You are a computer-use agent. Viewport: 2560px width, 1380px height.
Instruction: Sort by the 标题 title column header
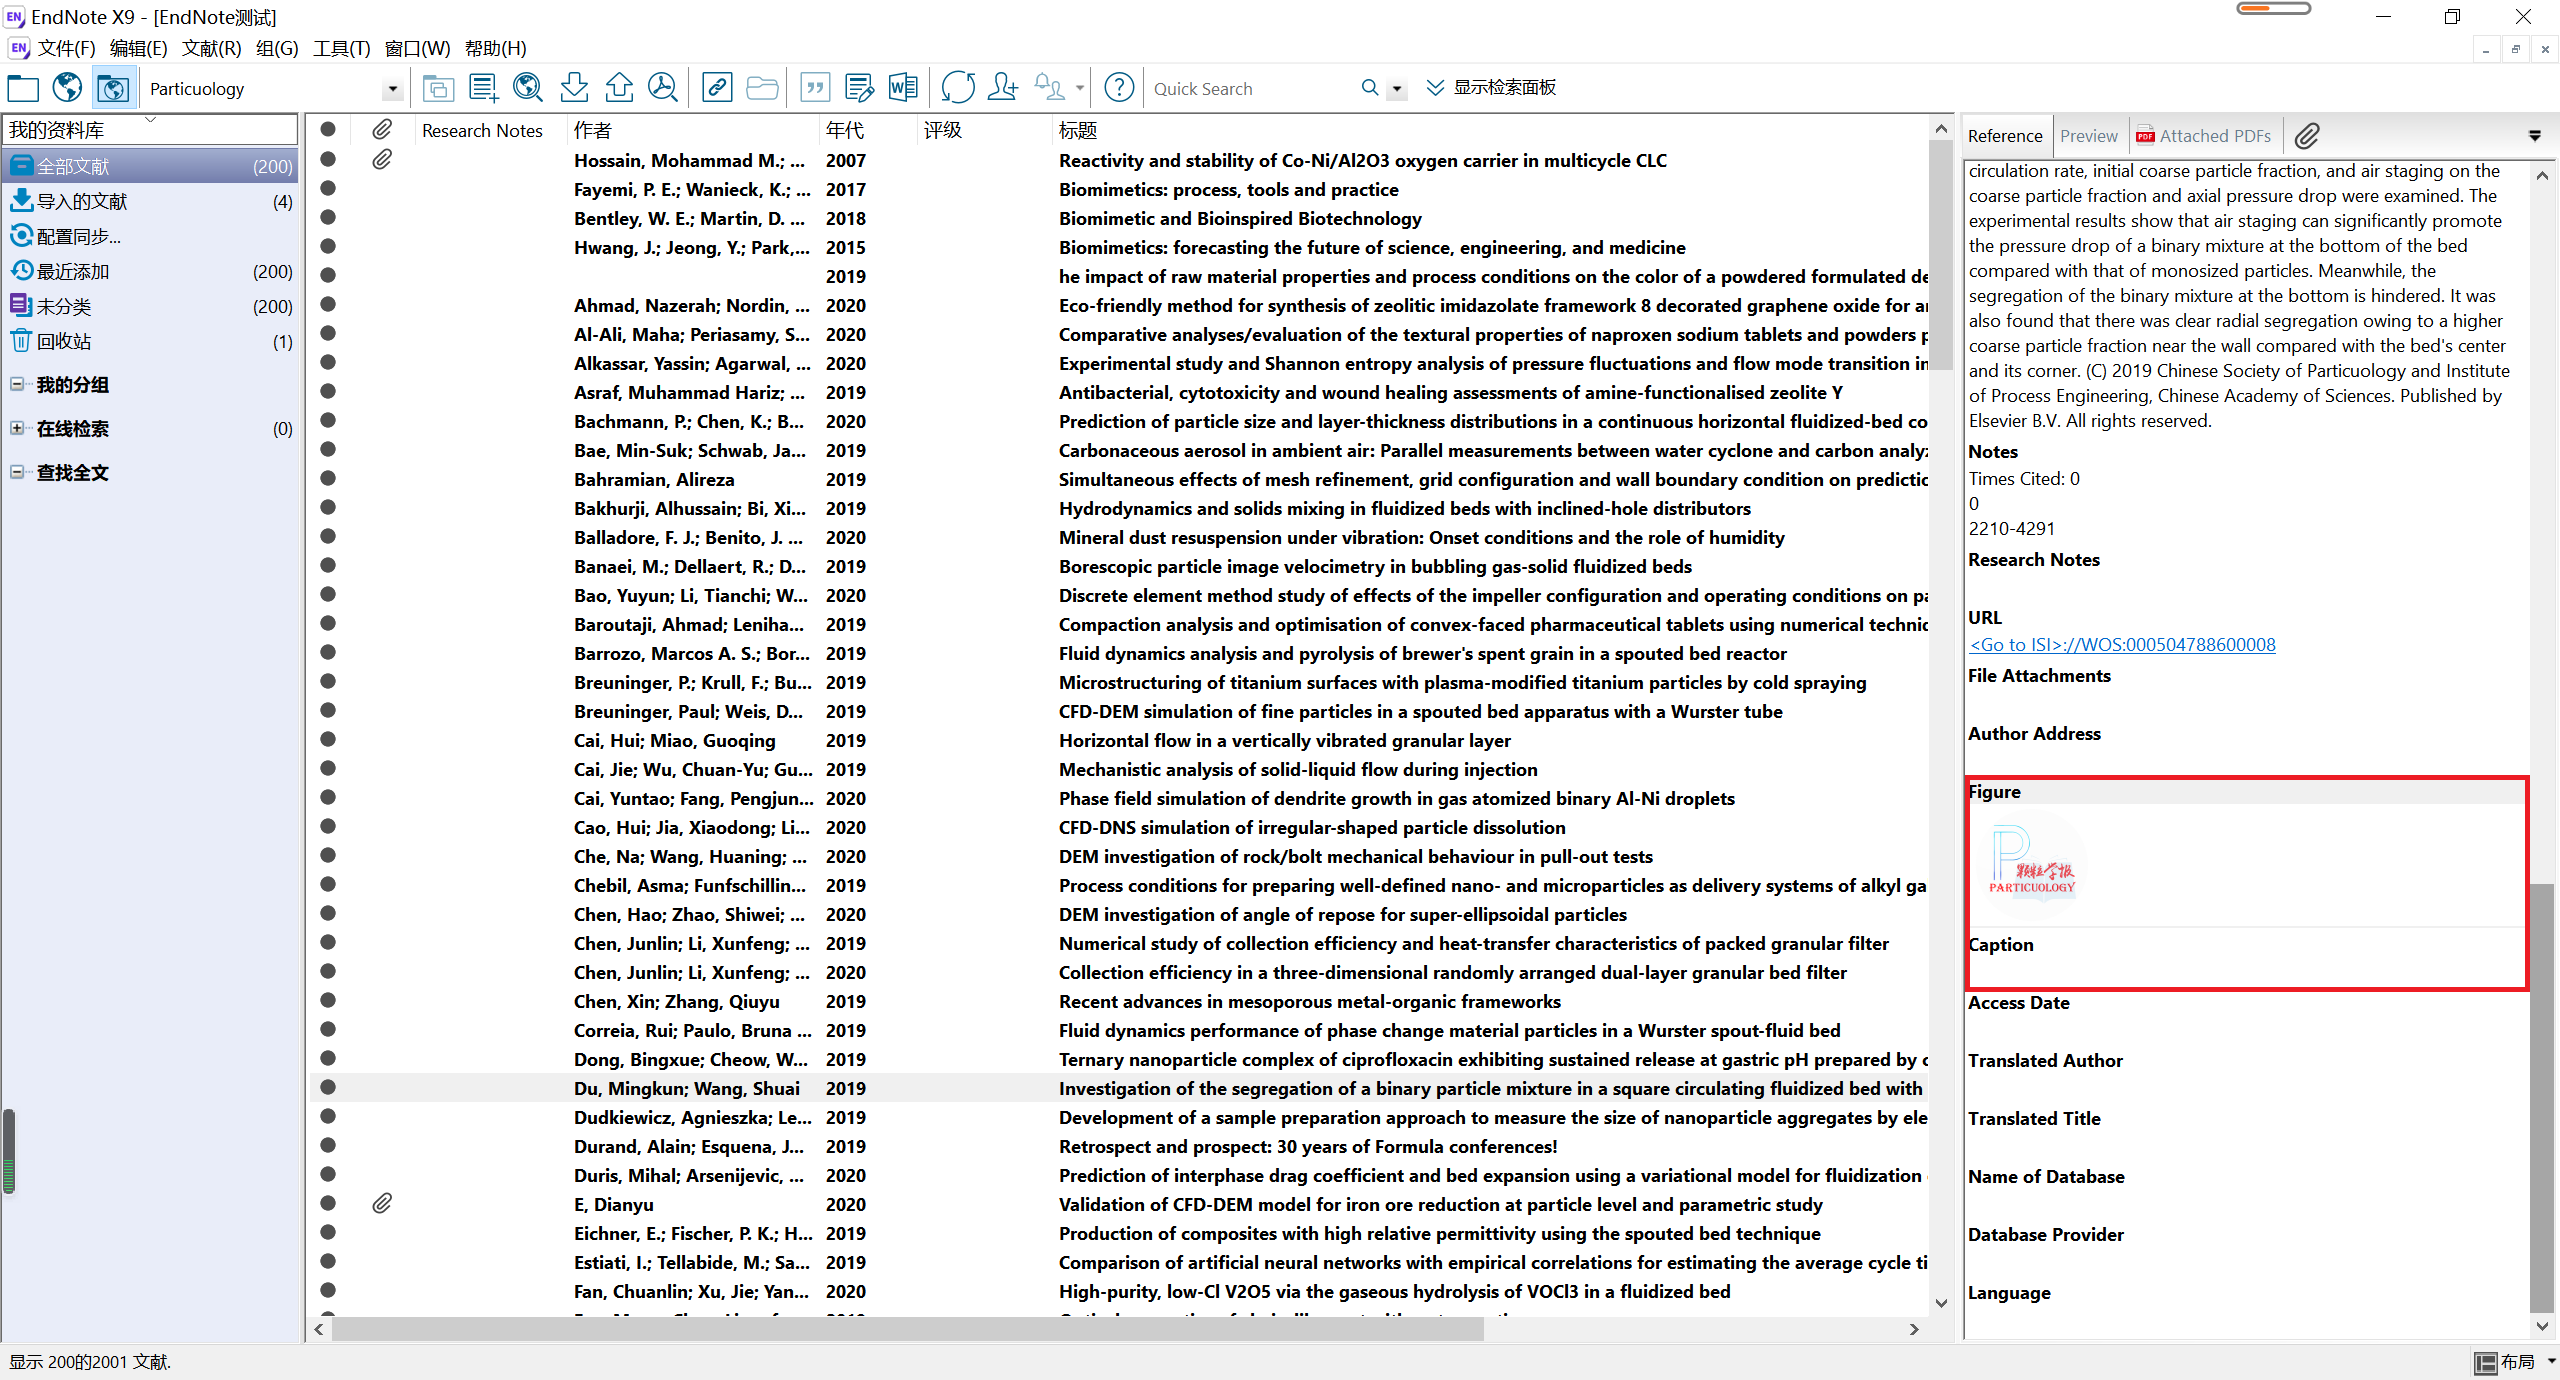coord(1490,130)
